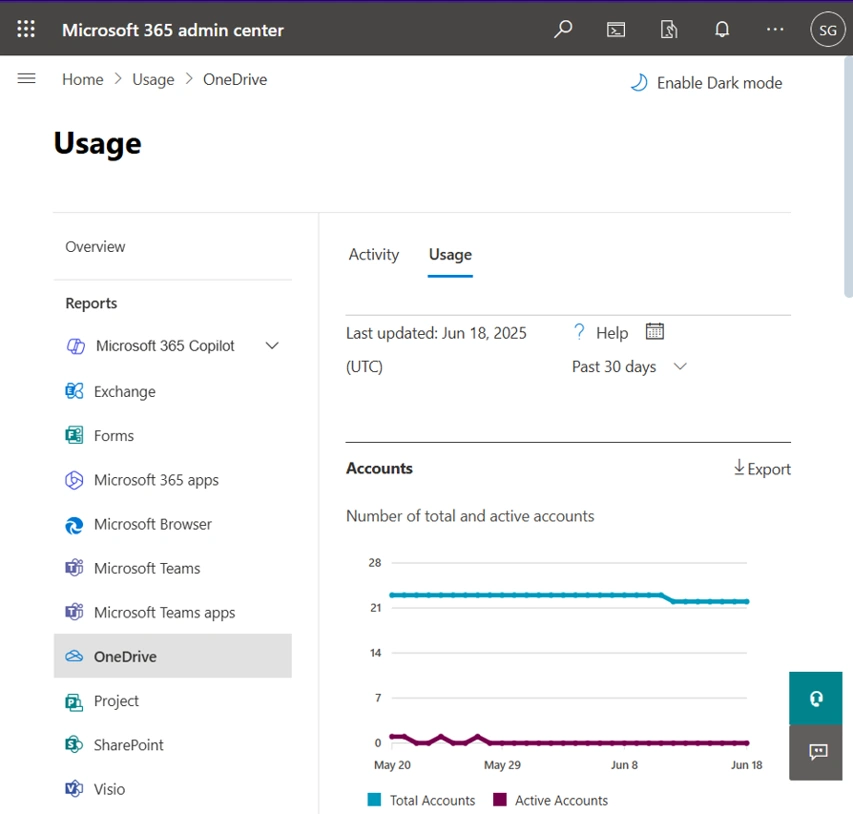Click the Exchange report icon
The width and height of the screenshot is (853, 814).
click(74, 391)
